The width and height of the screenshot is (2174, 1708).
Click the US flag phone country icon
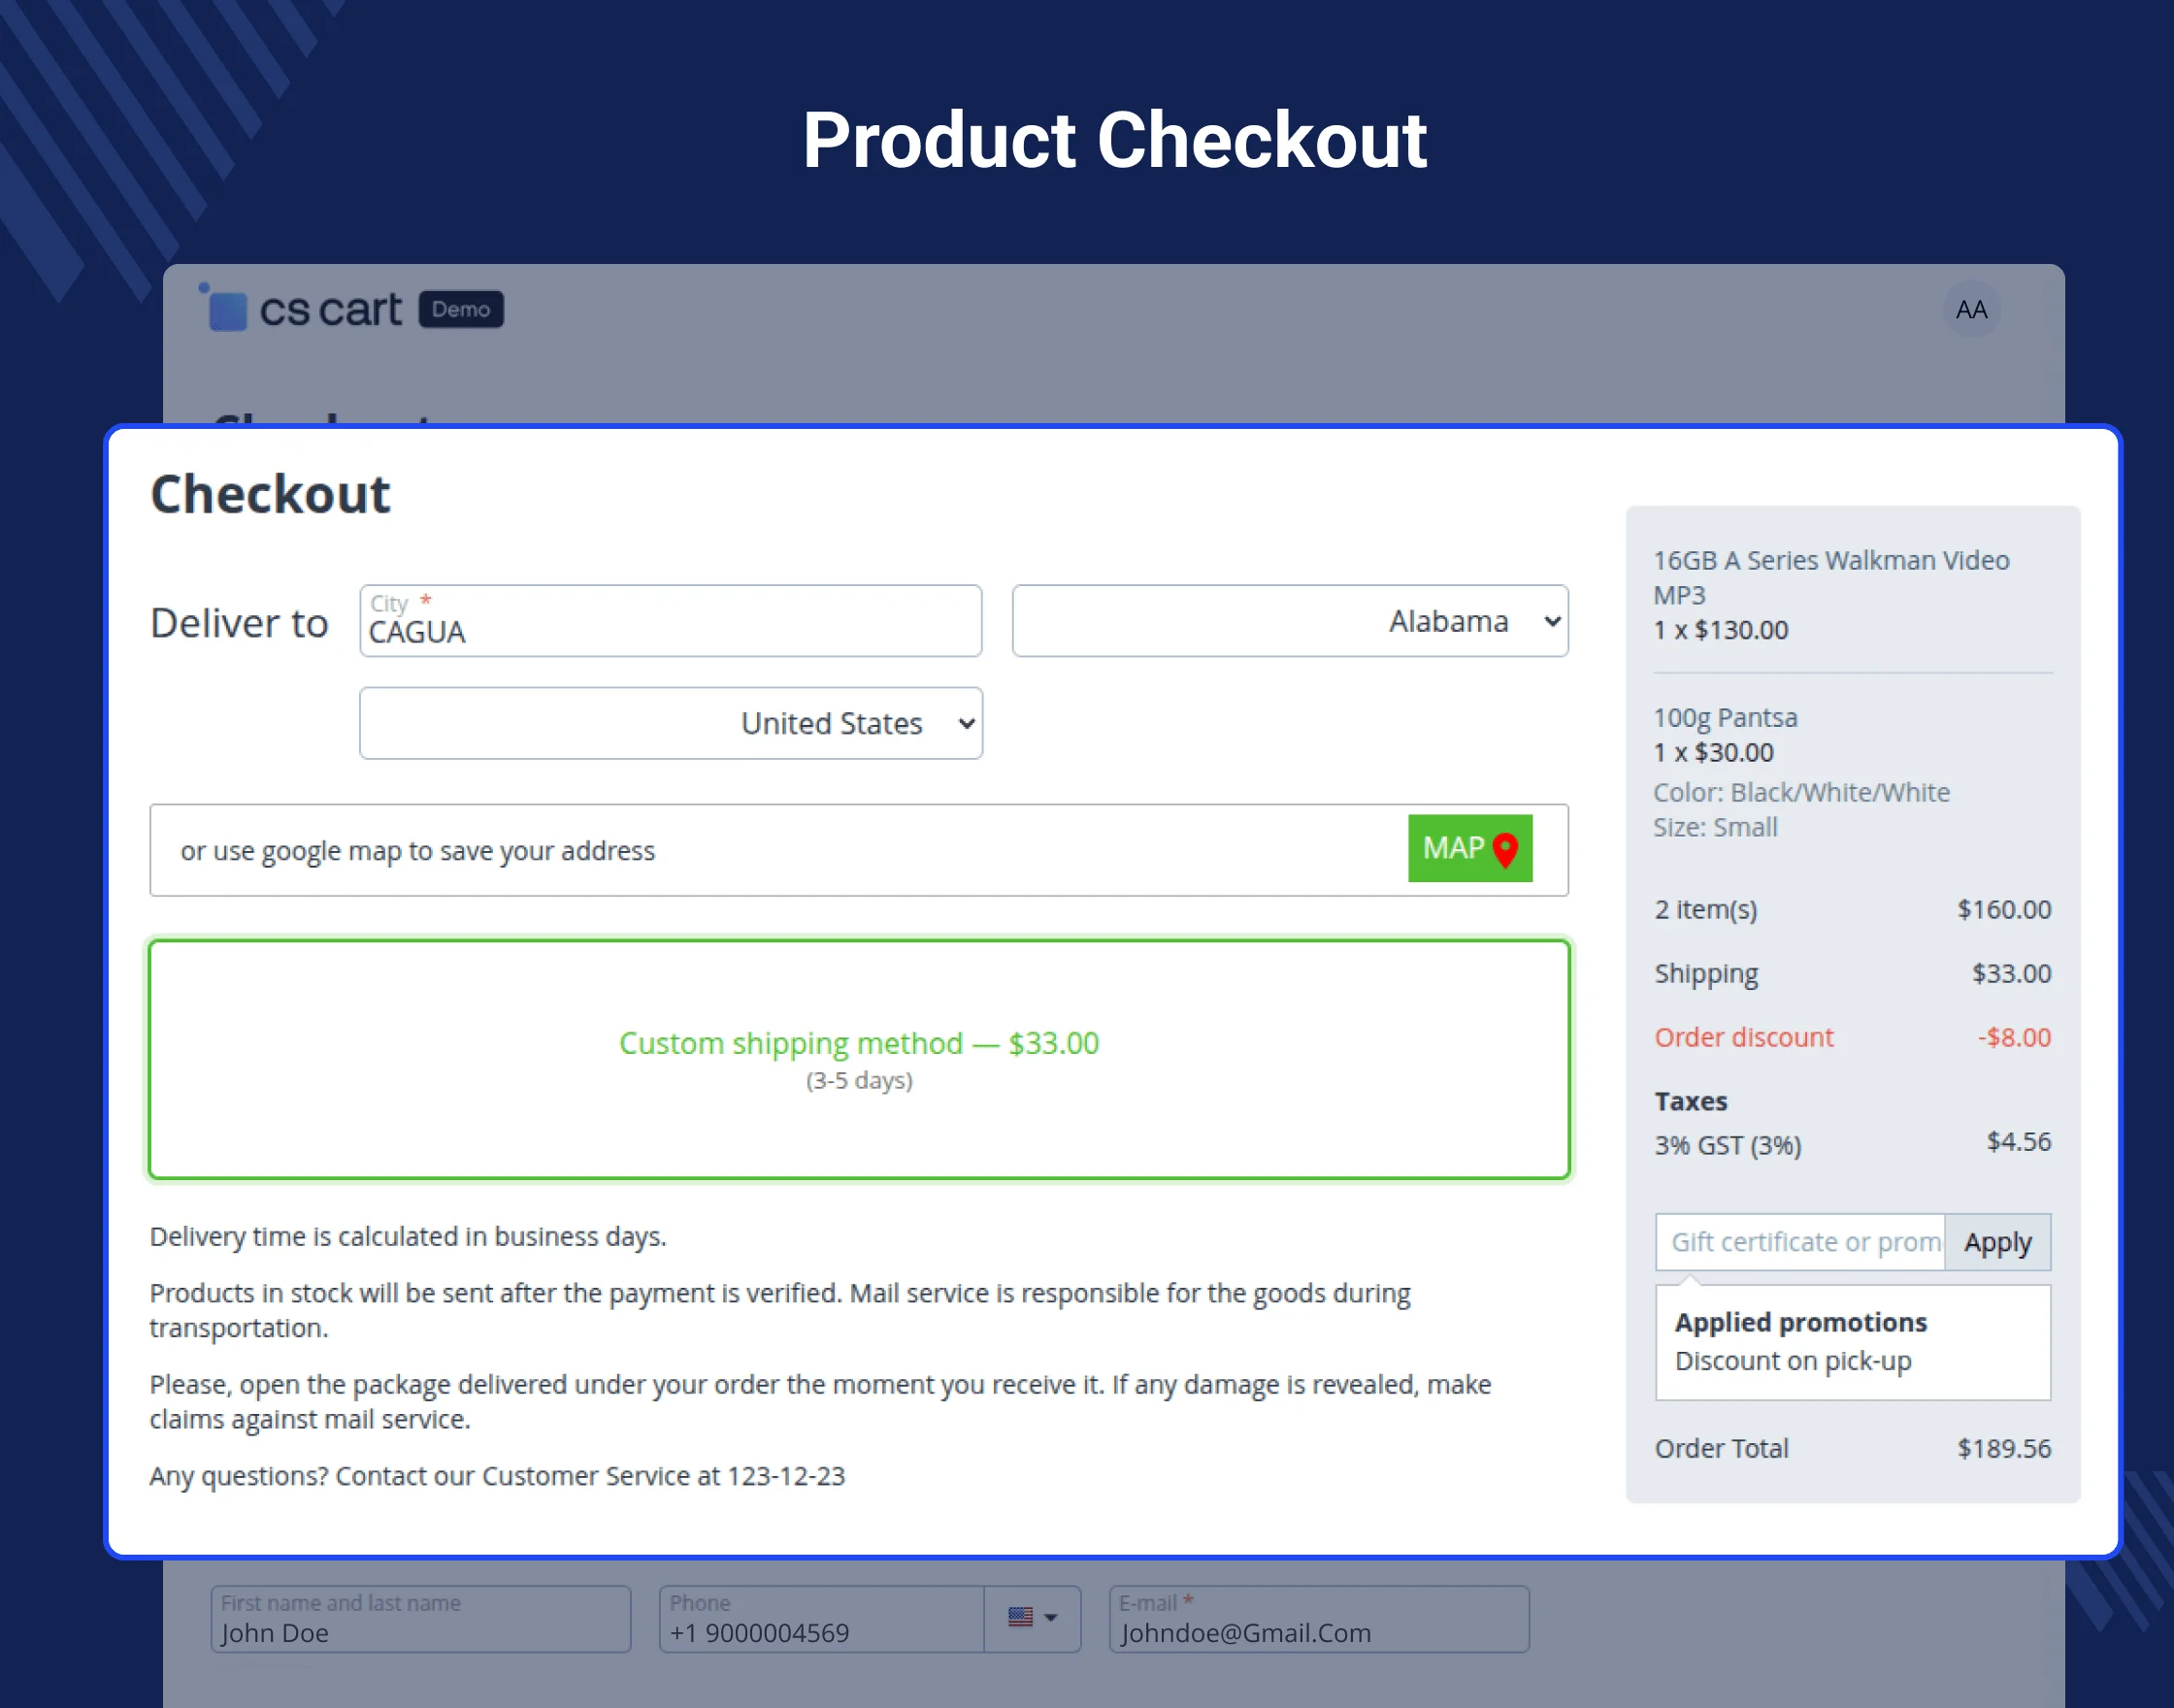(1020, 1617)
